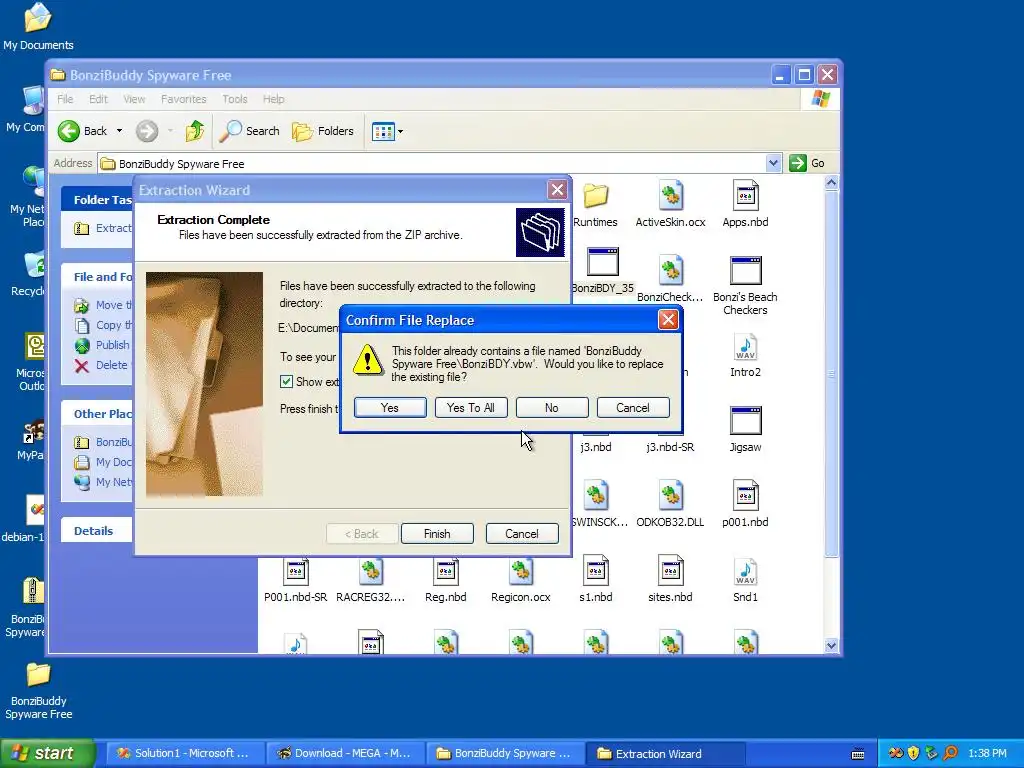Image resolution: width=1024 pixels, height=768 pixels.
Task: Select the j3.nbd-SR file
Action: [670, 447]
